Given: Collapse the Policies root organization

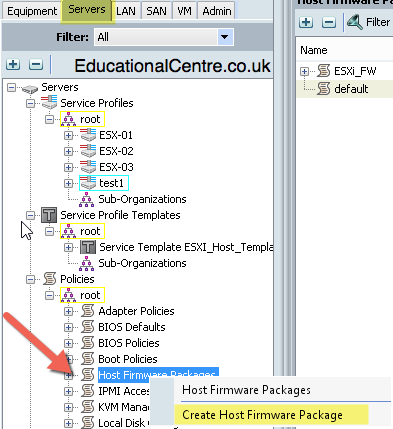Looking at the screenshot, I should [x=49, y=295].
